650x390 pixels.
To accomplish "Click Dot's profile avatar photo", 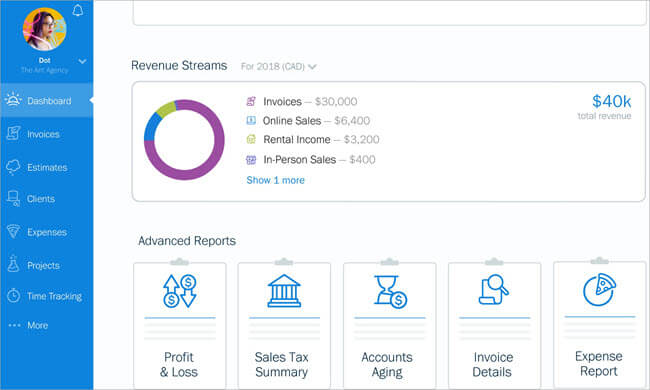I will (44, 29).
